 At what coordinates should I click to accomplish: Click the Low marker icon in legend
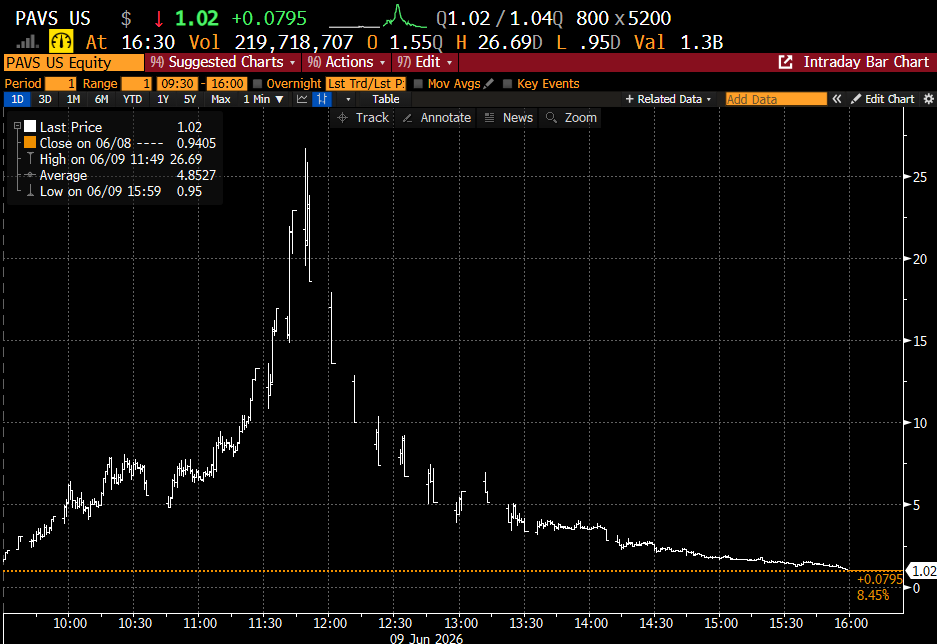tap(30, 191)
